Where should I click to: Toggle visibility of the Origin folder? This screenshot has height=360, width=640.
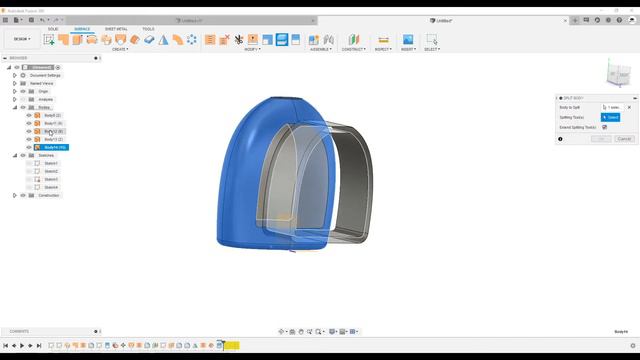[x=23, y=91]
